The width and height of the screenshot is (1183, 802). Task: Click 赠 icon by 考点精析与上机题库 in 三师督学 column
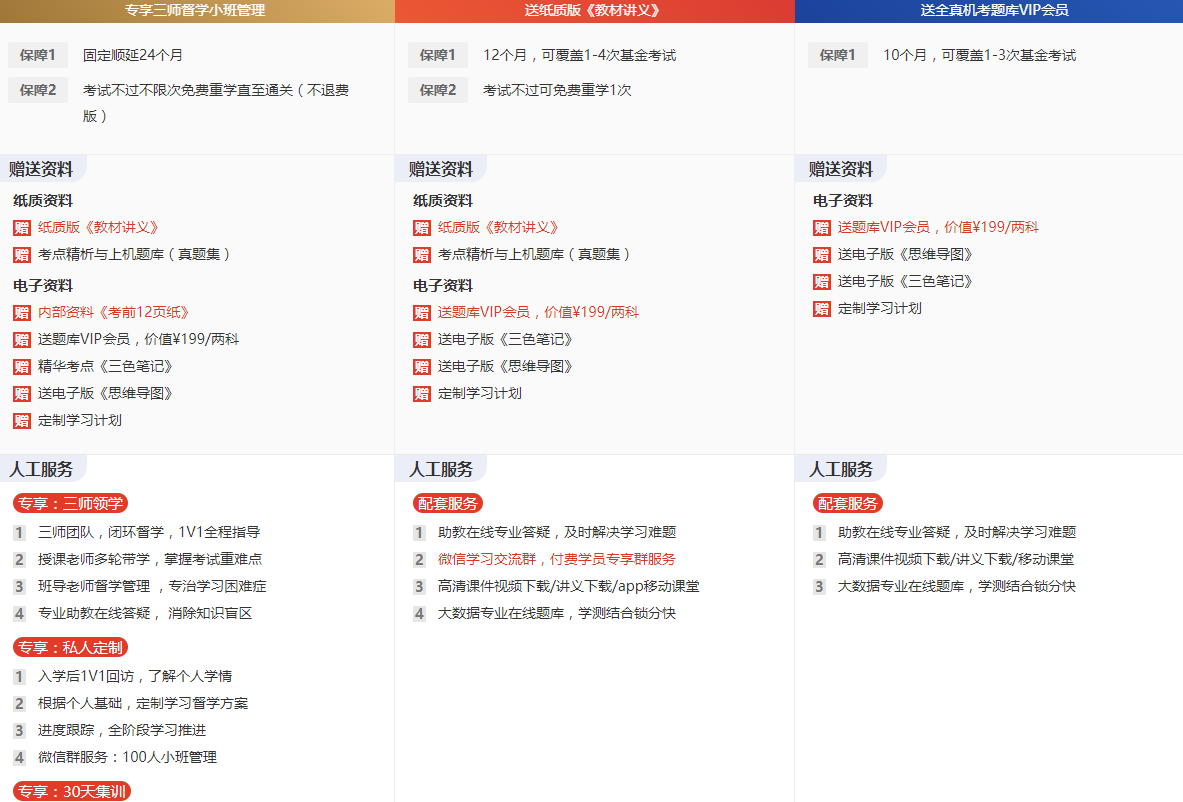[x=22, y=255]
